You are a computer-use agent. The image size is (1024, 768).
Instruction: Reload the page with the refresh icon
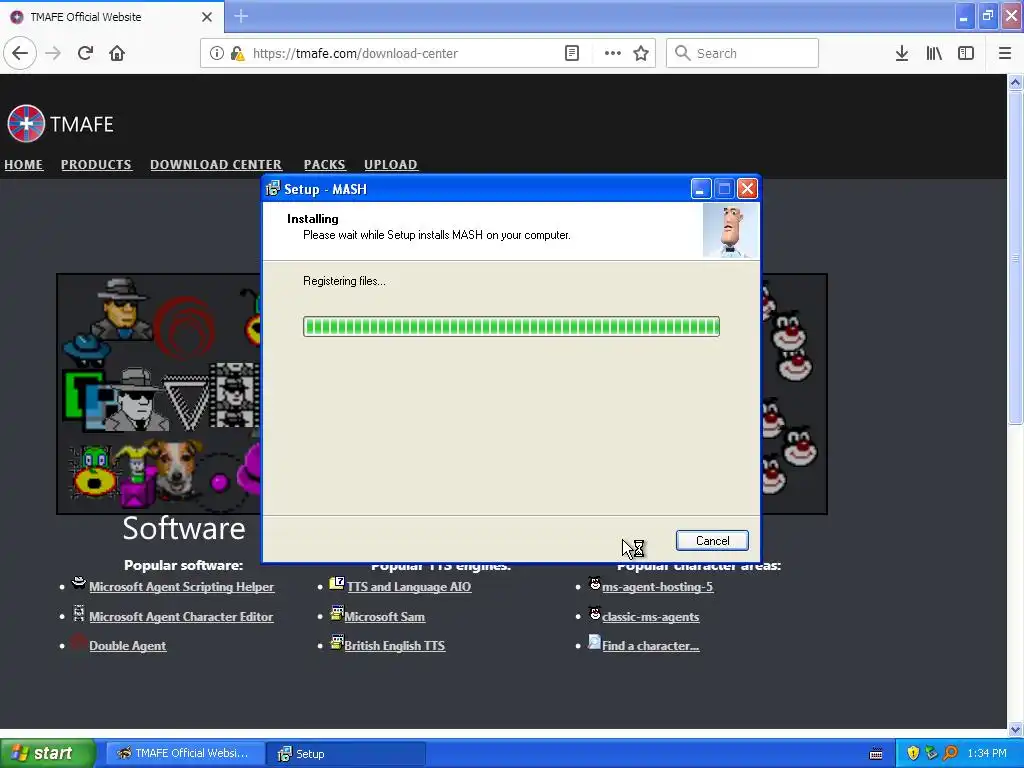point(85,53)
